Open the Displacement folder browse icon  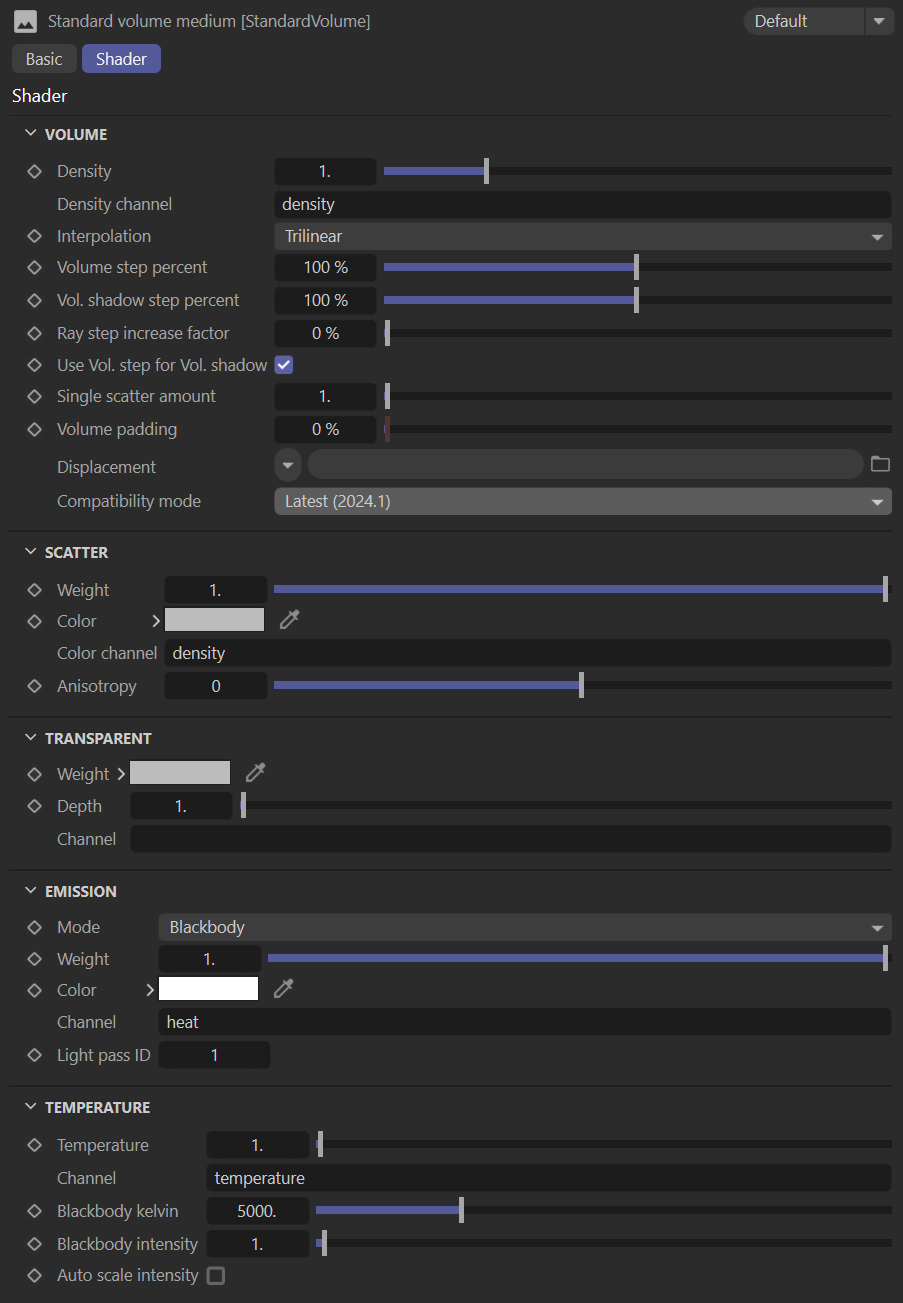pyautogui.click(x=880, y=464)
